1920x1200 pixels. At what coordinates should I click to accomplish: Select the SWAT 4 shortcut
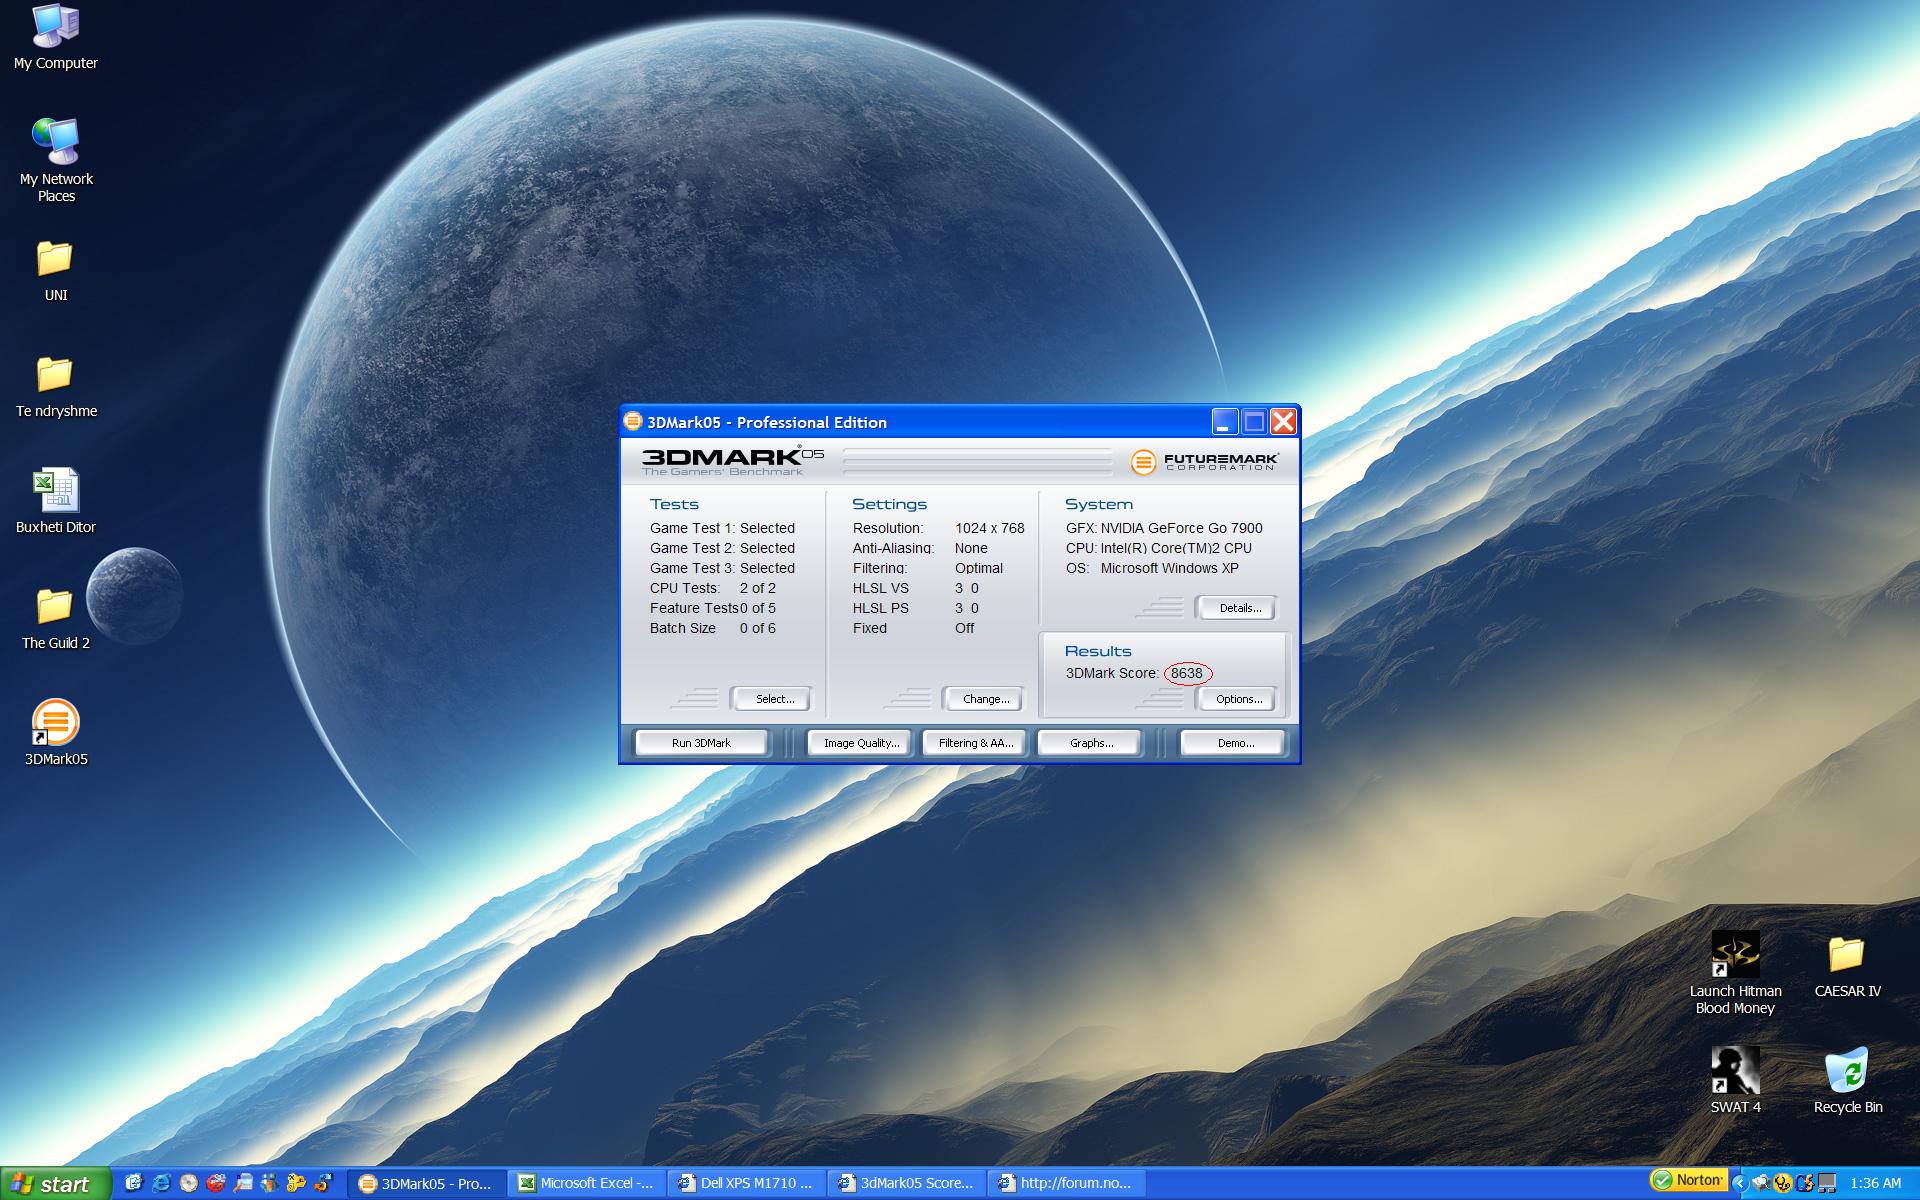1735,1080
